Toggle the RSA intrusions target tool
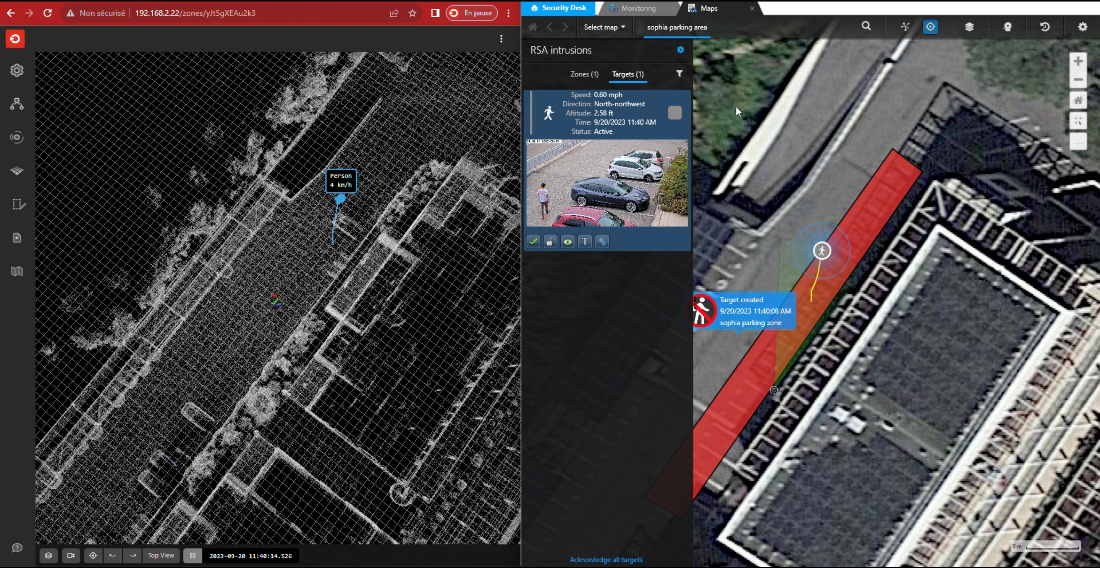This screenshot has height=568, width=1100. tap(930, 27)
